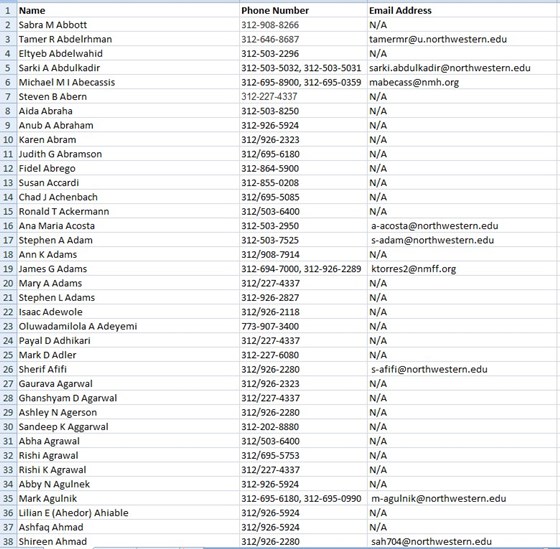Select Fidel Abrego name cell

pyautogui.click(x=128, y=168)
